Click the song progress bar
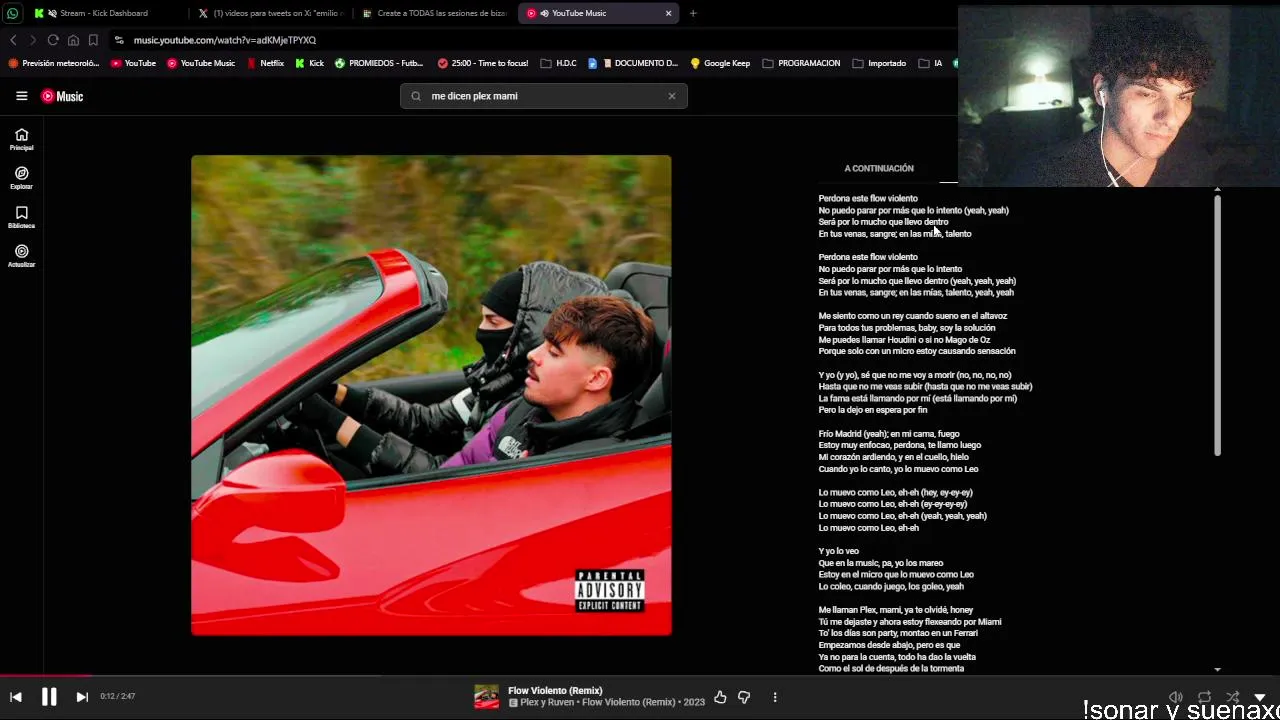The image size is (1280, 720). tap(640, 675)
